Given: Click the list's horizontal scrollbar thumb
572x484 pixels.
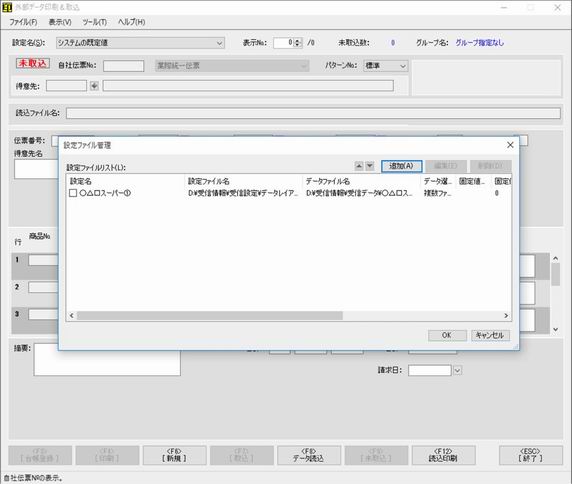Looking at the screenshot, I should [210, 315].
